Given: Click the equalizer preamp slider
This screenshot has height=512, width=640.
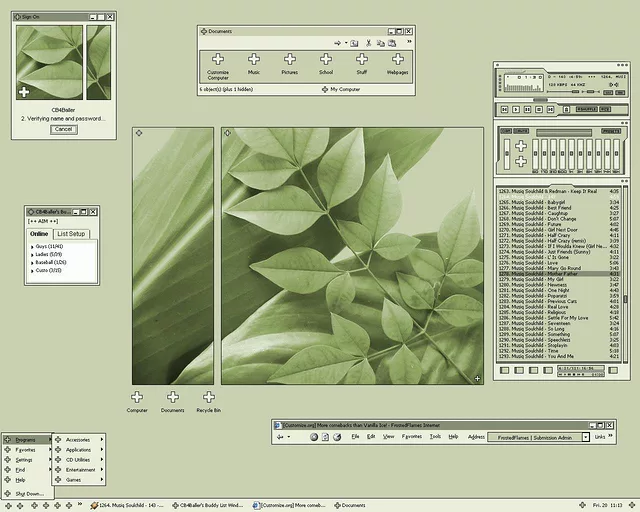Looking at the screenshot, I should [x=507, y=154].
